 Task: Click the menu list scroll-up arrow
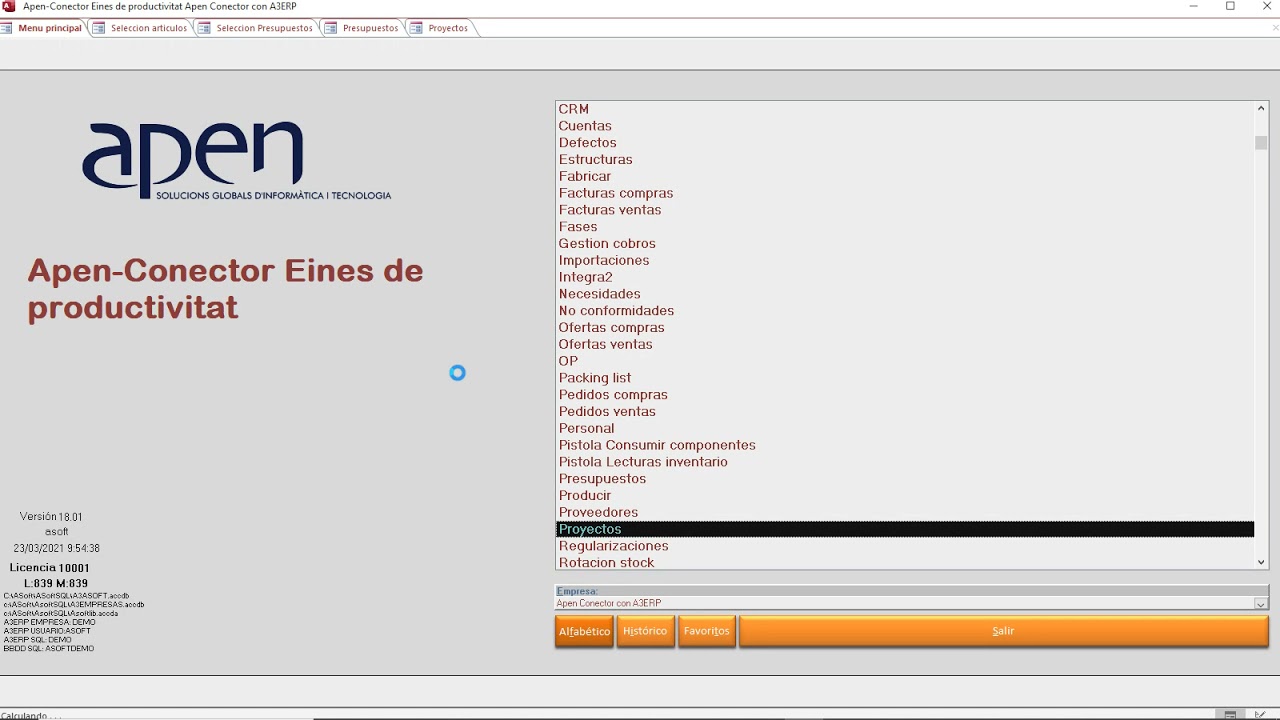(x=1261, y=108)
